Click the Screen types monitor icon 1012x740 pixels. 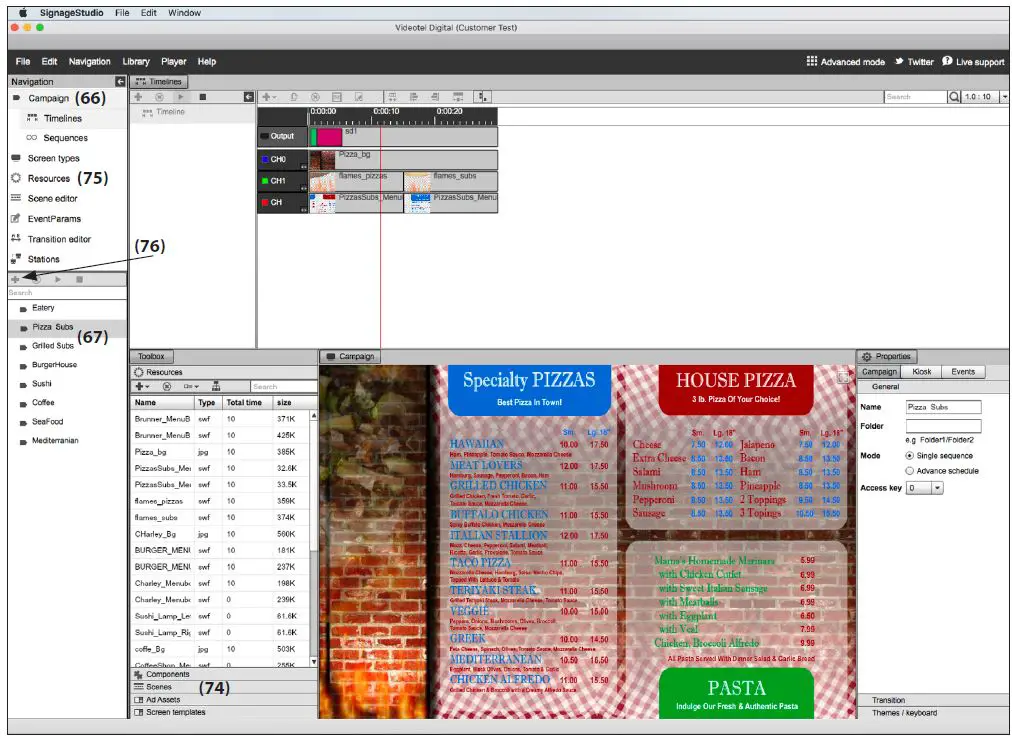[16, 158]
